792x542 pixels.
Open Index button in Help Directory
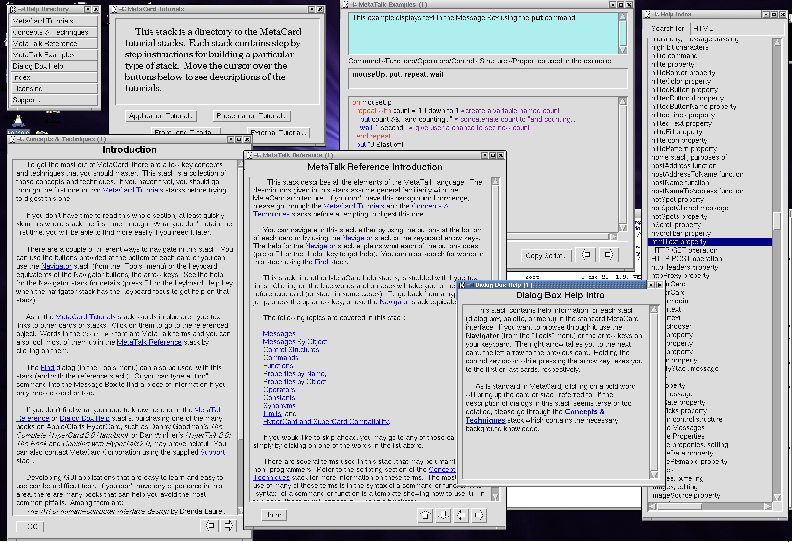coord(54,77)
